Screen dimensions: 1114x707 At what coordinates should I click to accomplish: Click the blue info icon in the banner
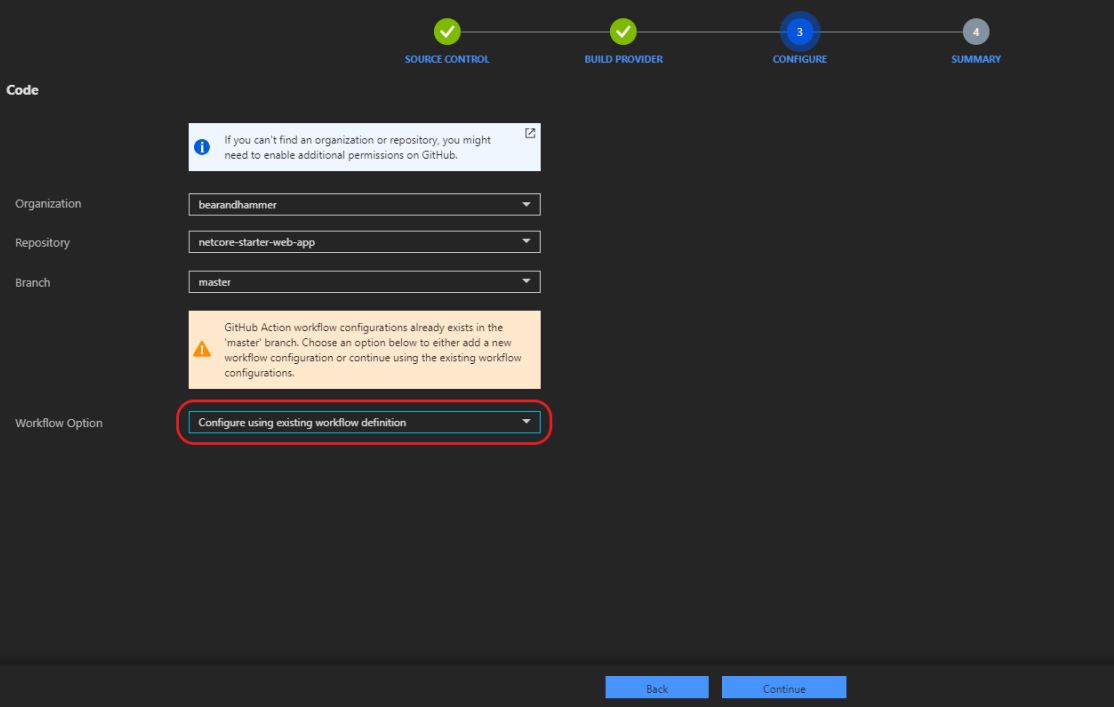point(203,147)
